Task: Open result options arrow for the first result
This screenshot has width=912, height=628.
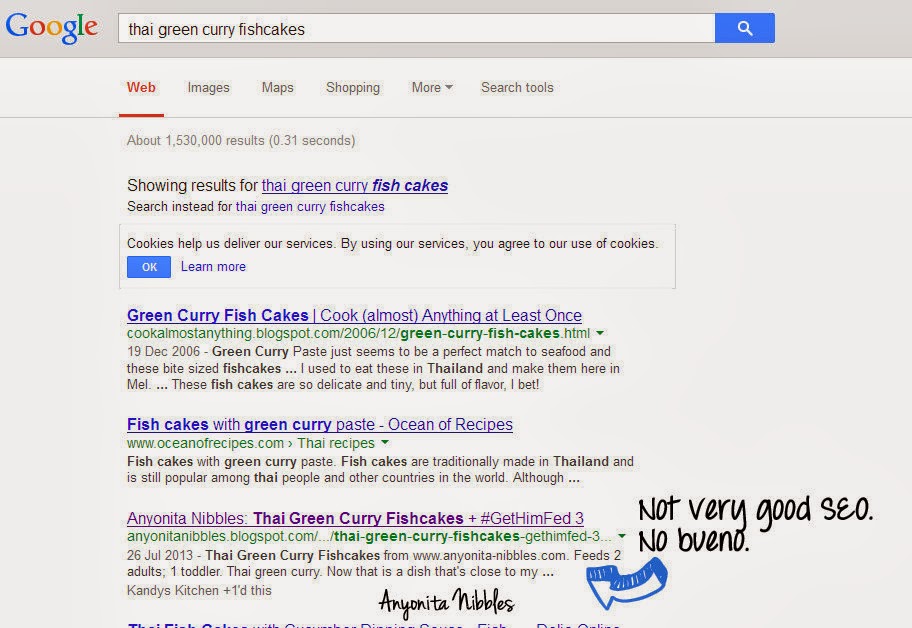Action: [601, 333]
